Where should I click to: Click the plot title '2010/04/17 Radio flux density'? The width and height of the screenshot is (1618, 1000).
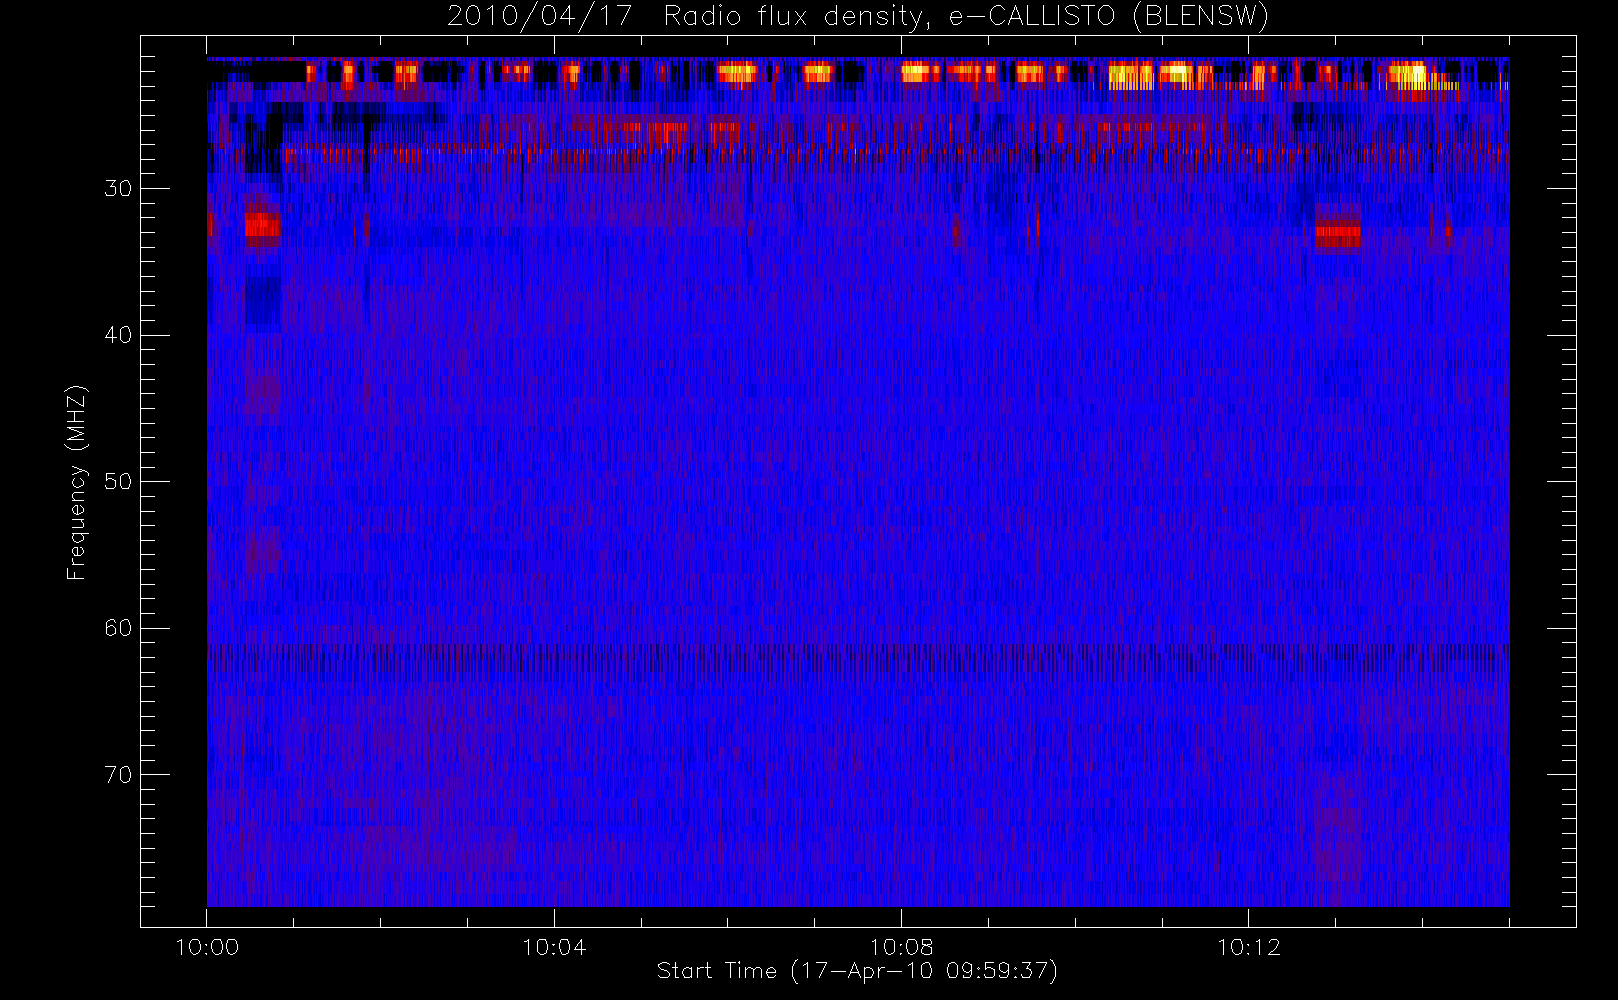point(857,17)
